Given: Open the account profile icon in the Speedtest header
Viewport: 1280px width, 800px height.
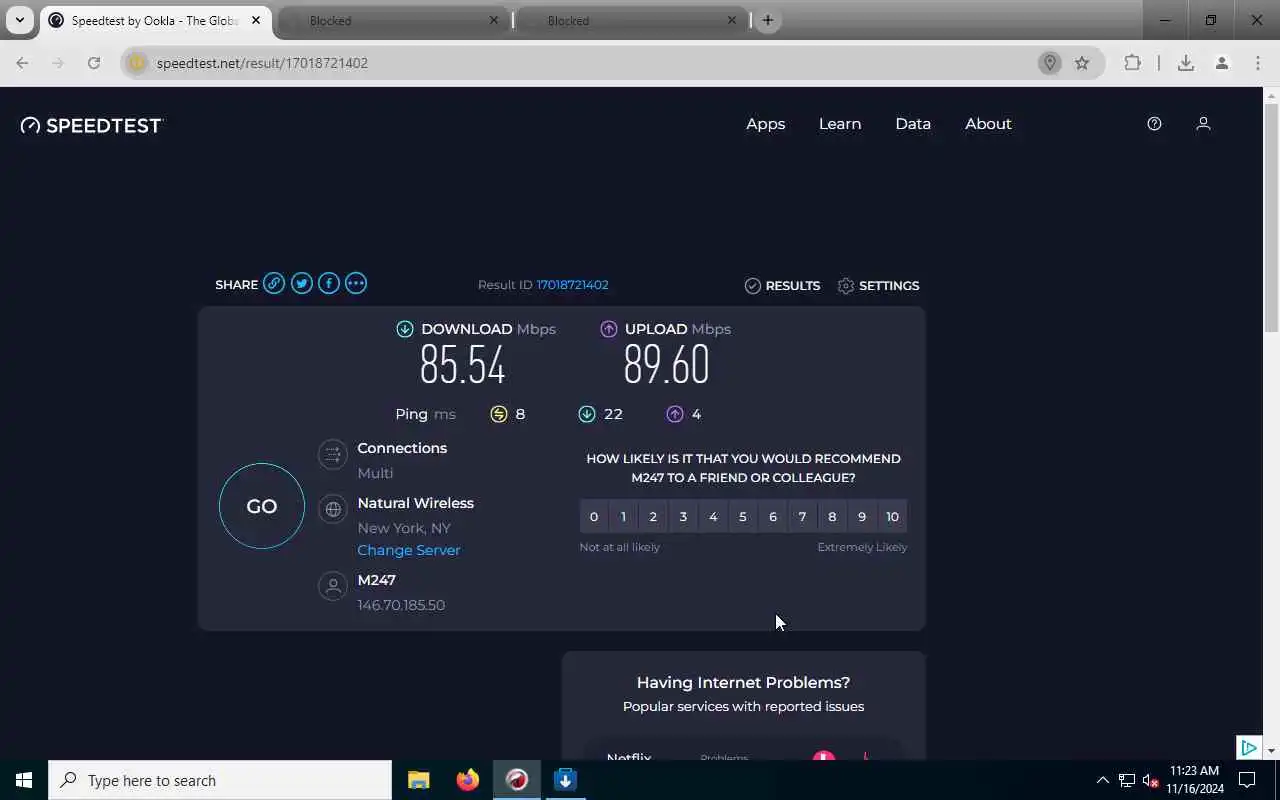Looking at the screenshot, I should tap(1203, 124).
